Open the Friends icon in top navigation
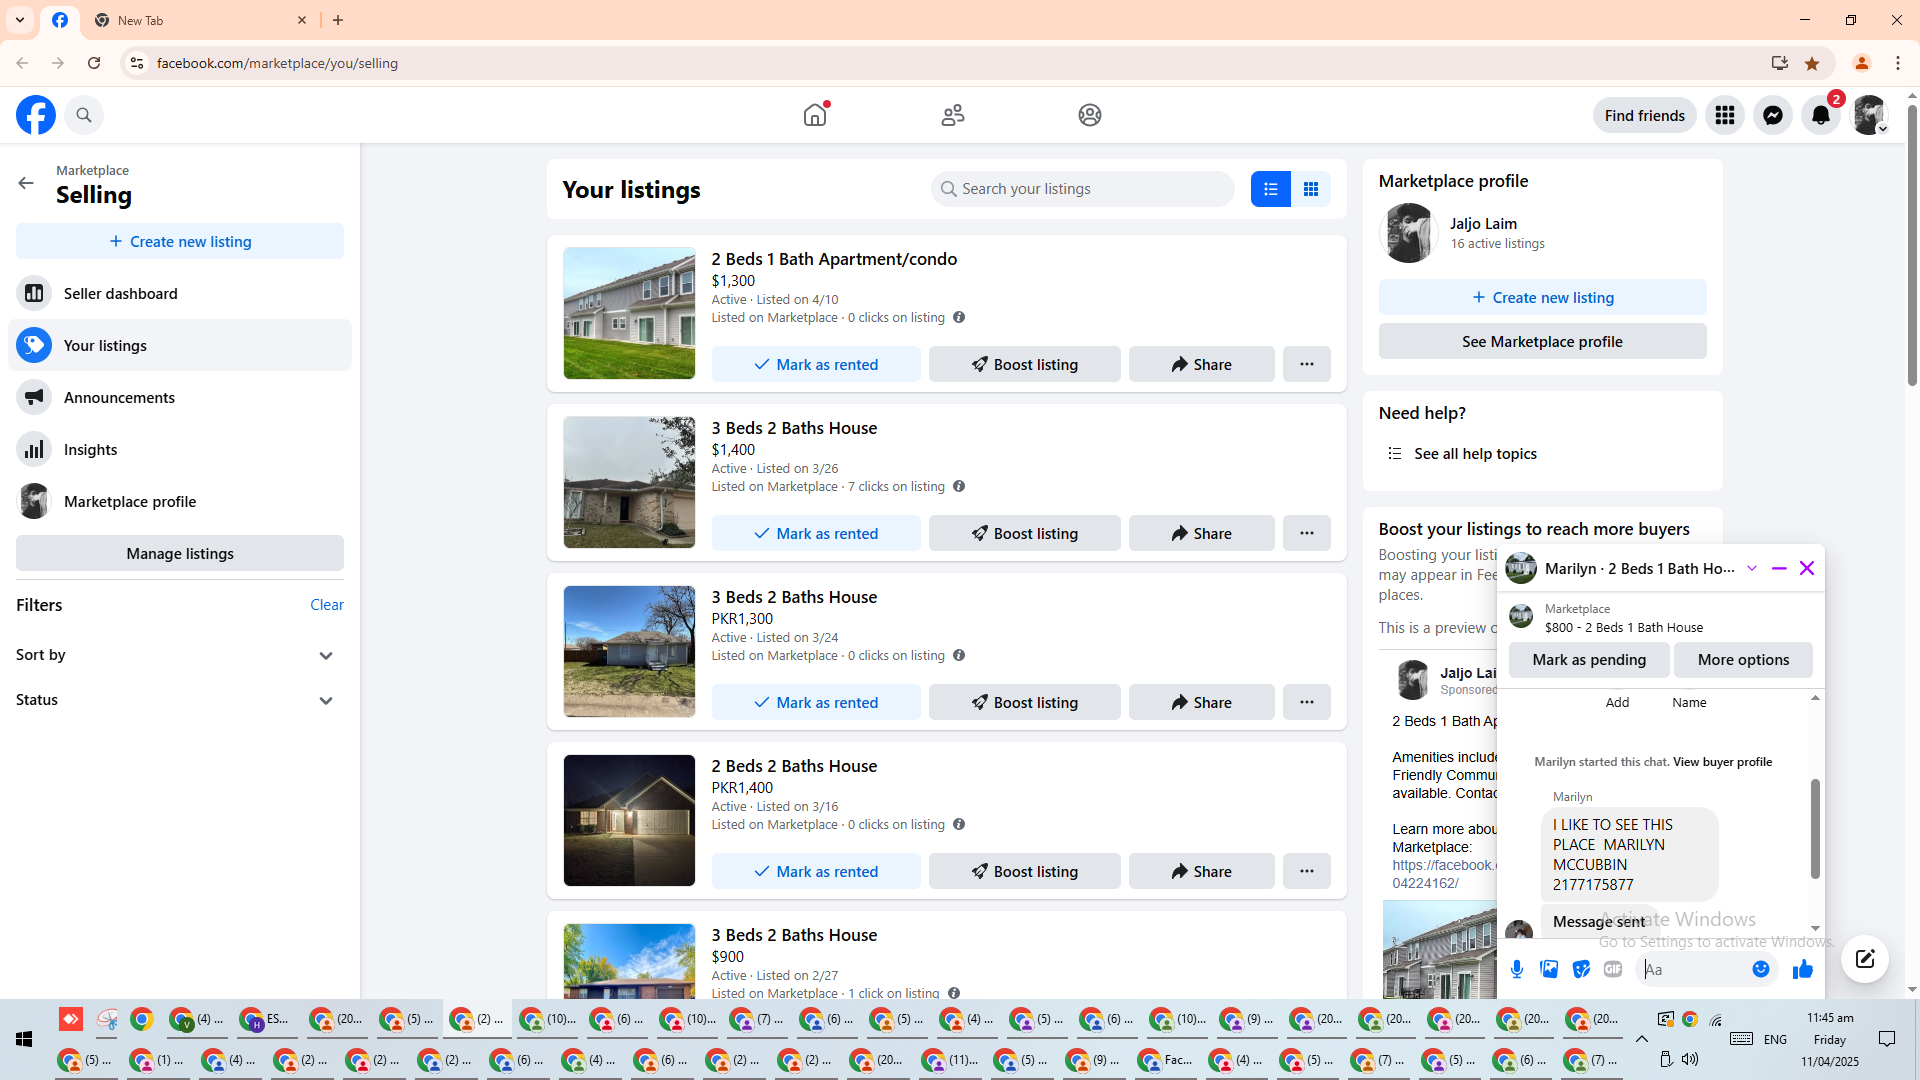Screen dimensions: 1920x1080 (953, 115)
